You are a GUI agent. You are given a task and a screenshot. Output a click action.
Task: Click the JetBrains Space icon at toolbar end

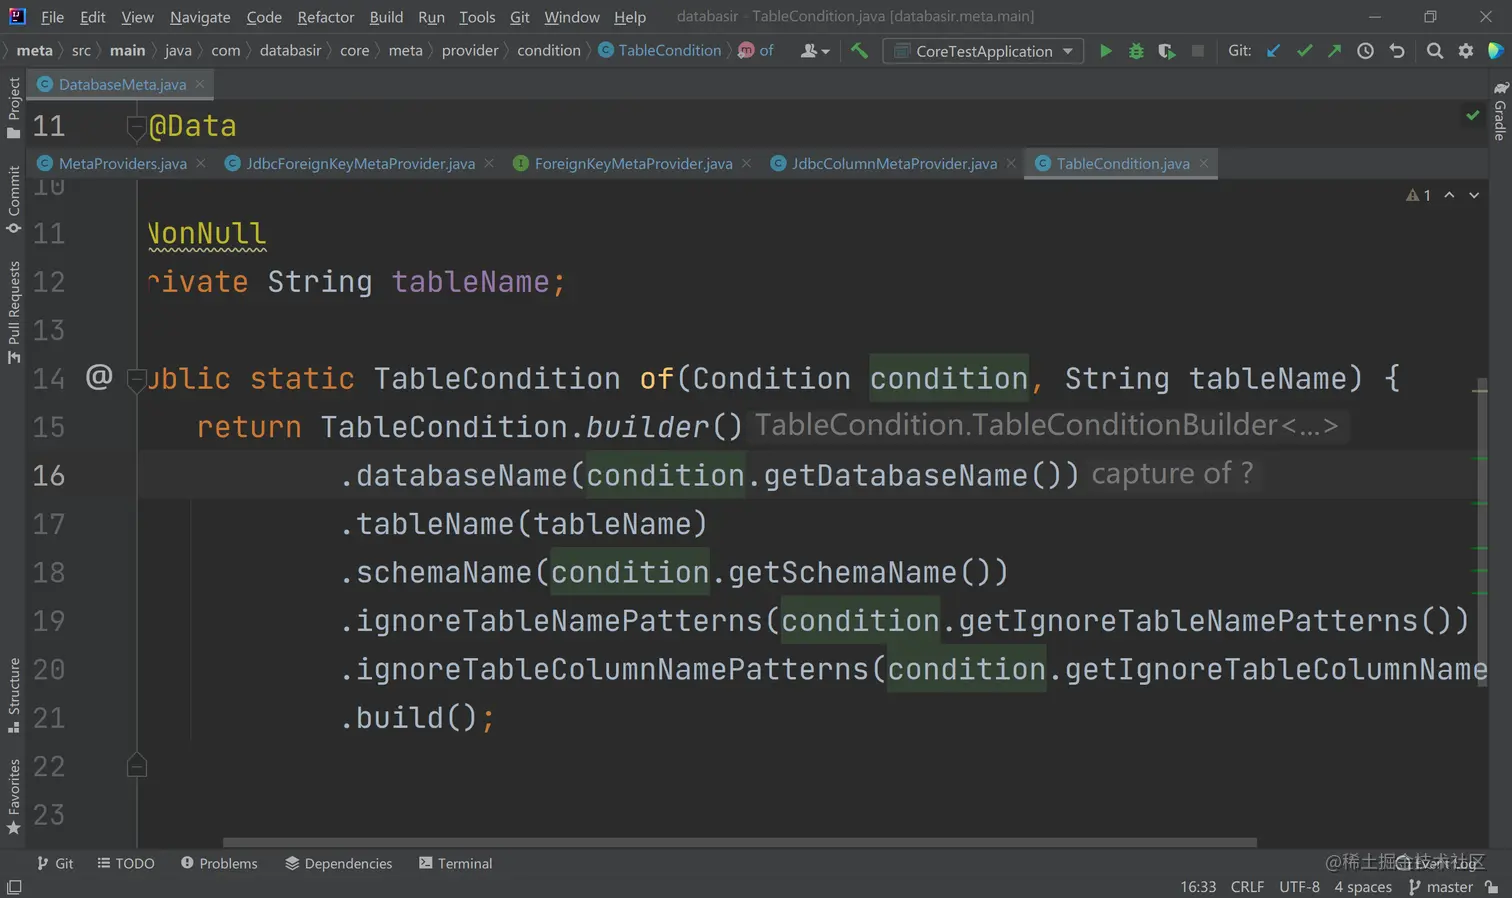click(x=1496, y=51)
